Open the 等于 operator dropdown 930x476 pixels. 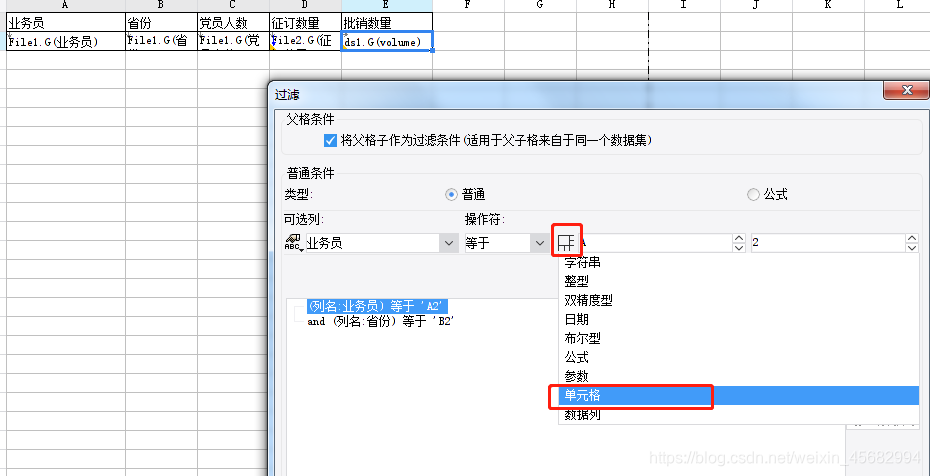539,243
